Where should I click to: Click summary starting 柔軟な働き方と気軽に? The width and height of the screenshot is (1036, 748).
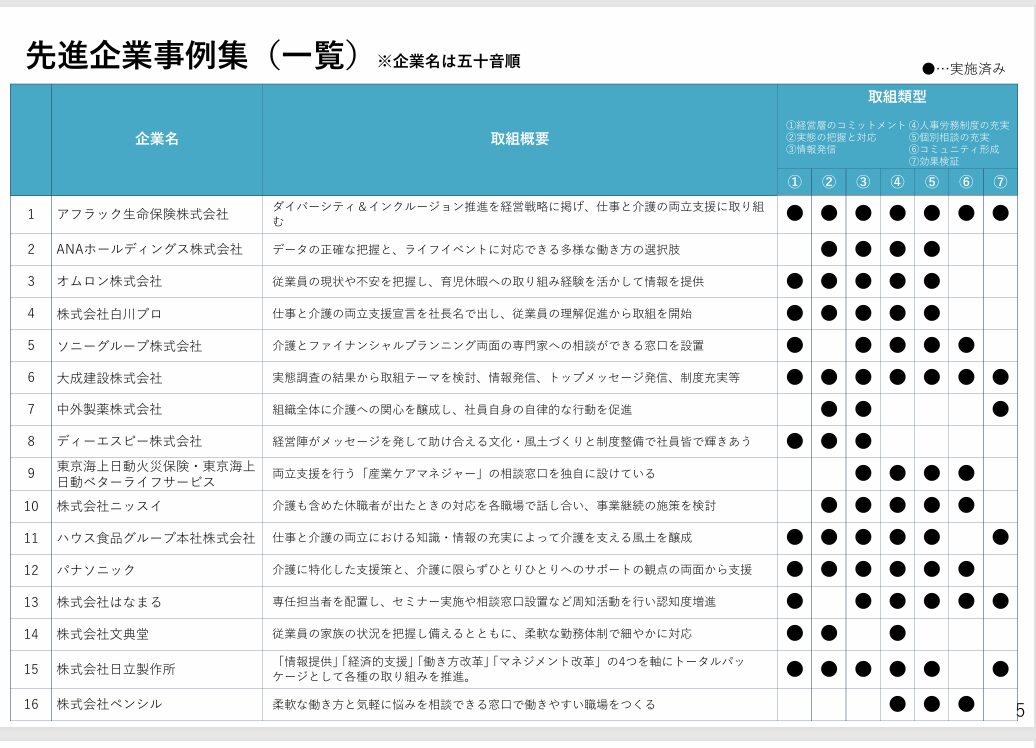[x=464, y=704]
